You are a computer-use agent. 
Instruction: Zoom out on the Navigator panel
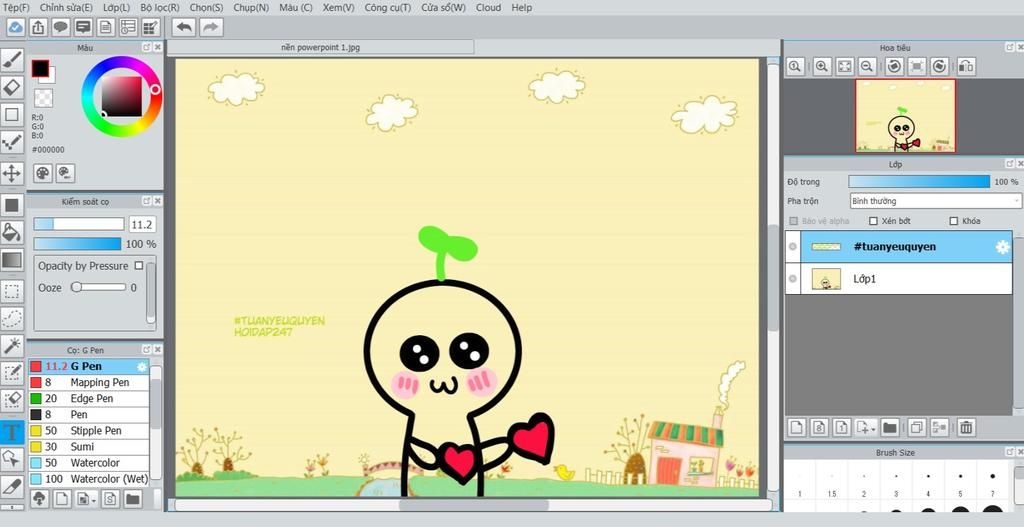[867, 66]
